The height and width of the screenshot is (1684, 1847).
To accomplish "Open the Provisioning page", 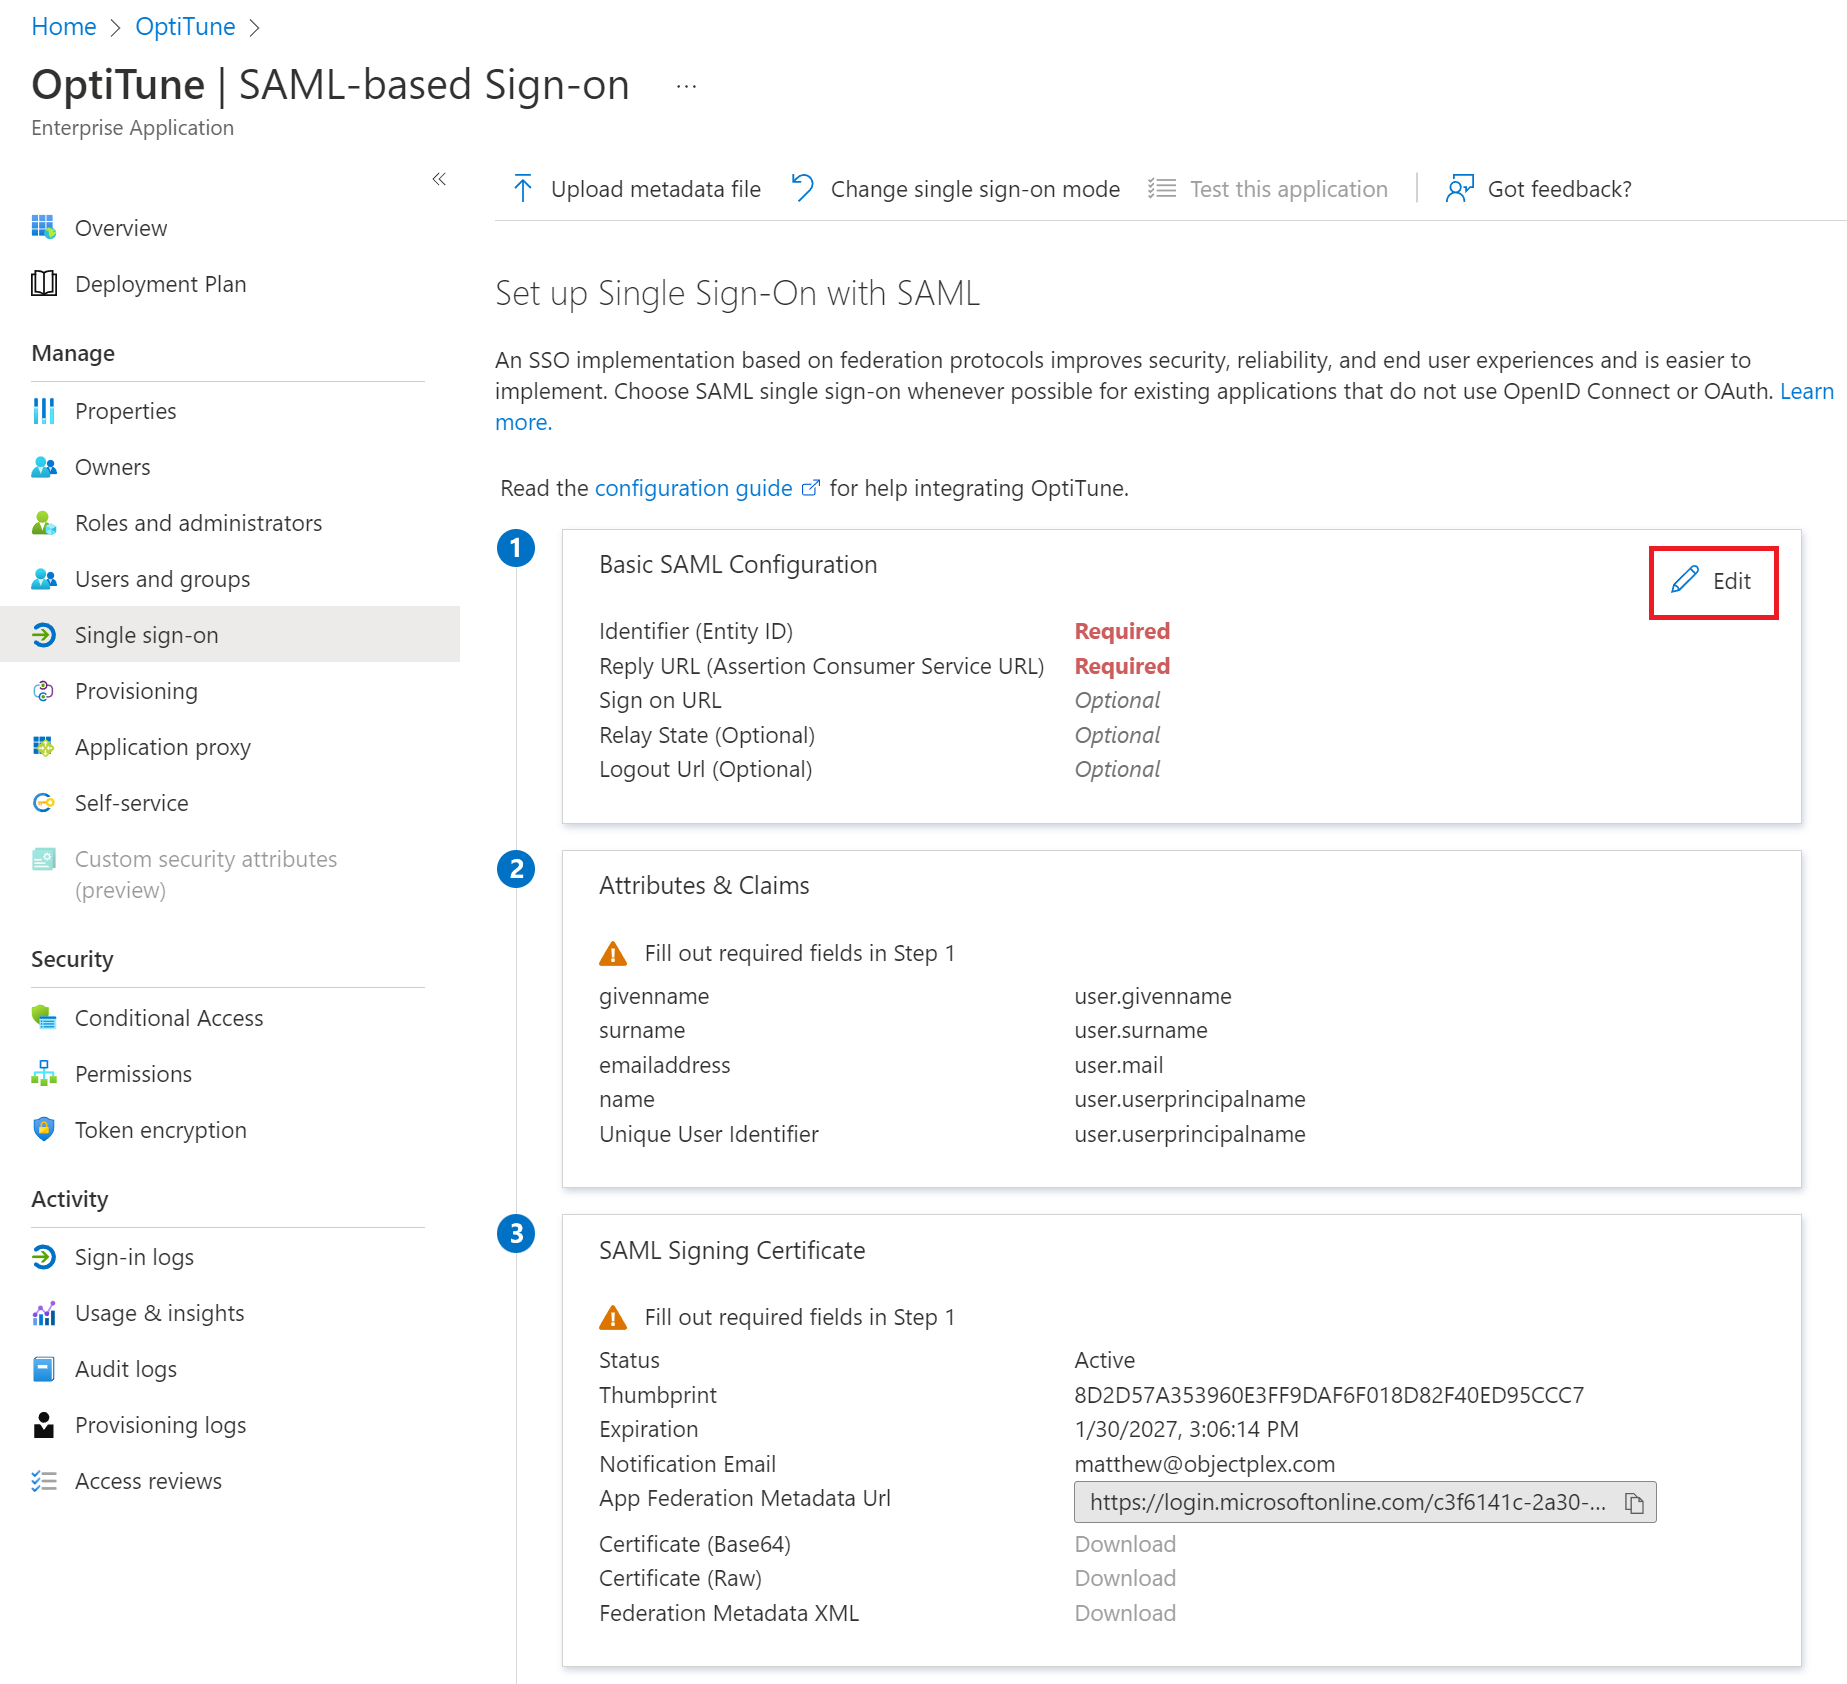I will point(136,690).
